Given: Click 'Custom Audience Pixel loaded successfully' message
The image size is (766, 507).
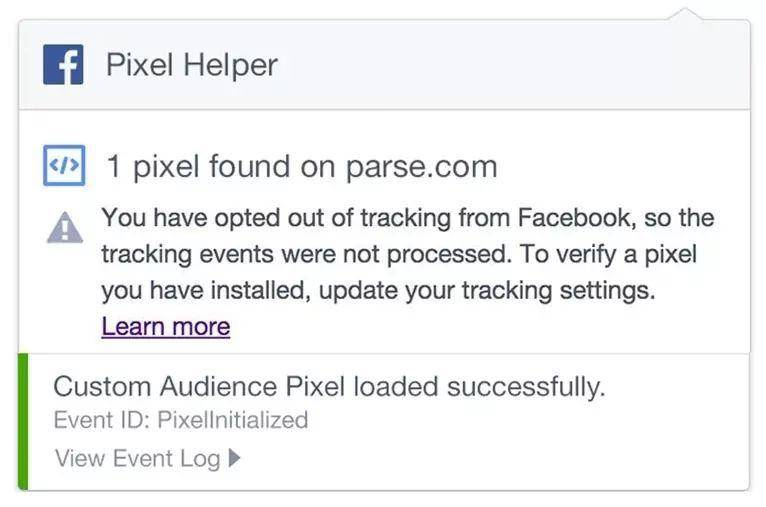Looking at the screenshot, I should tap(329, 386).
